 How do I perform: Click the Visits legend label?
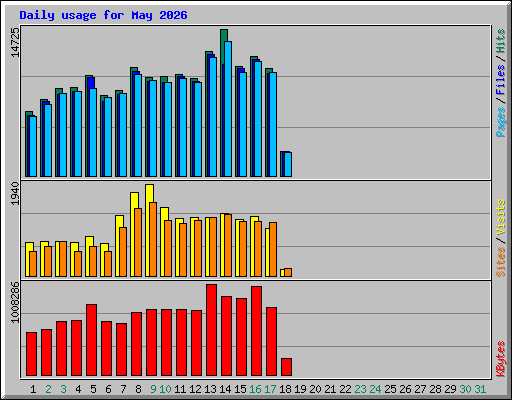point(501,218)
